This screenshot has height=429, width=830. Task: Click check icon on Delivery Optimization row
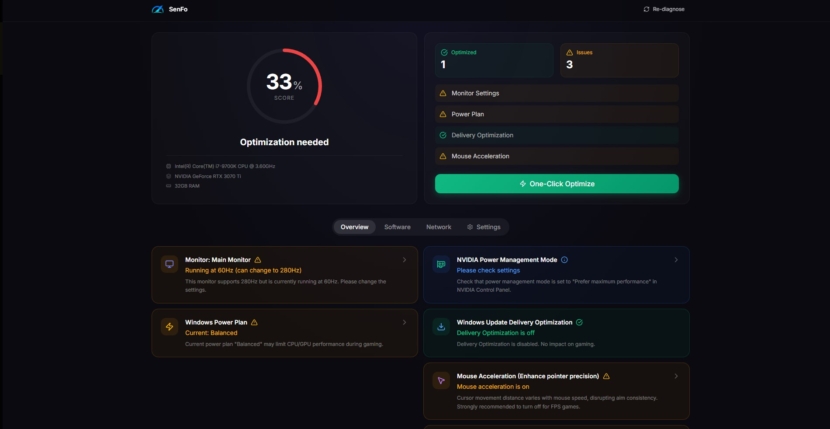[443, 135]
